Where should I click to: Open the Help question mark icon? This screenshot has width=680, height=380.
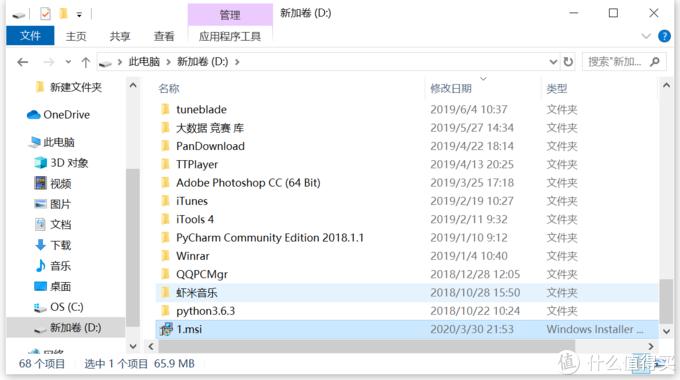[x=664, y=36]
